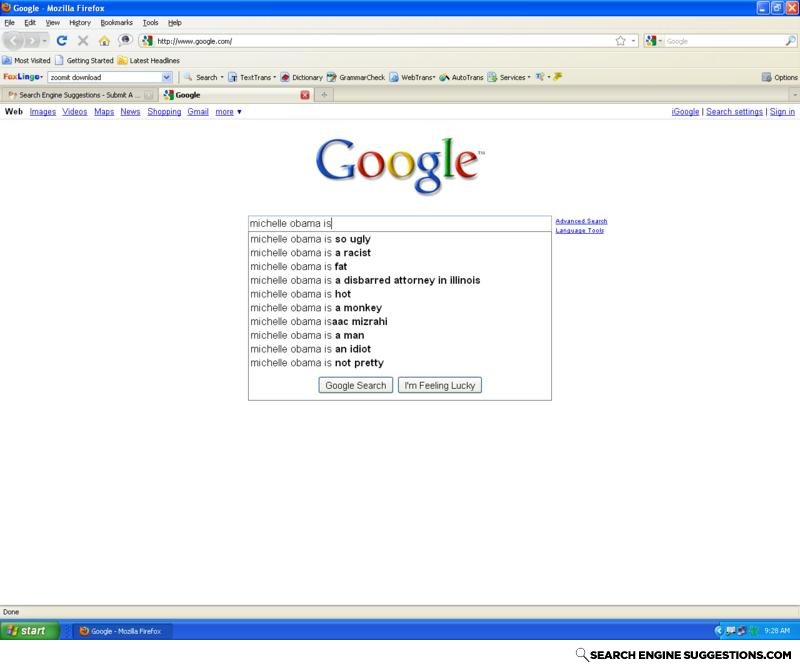Open the Bookmarks menu

pyautogui.click(x=116, y=22)
